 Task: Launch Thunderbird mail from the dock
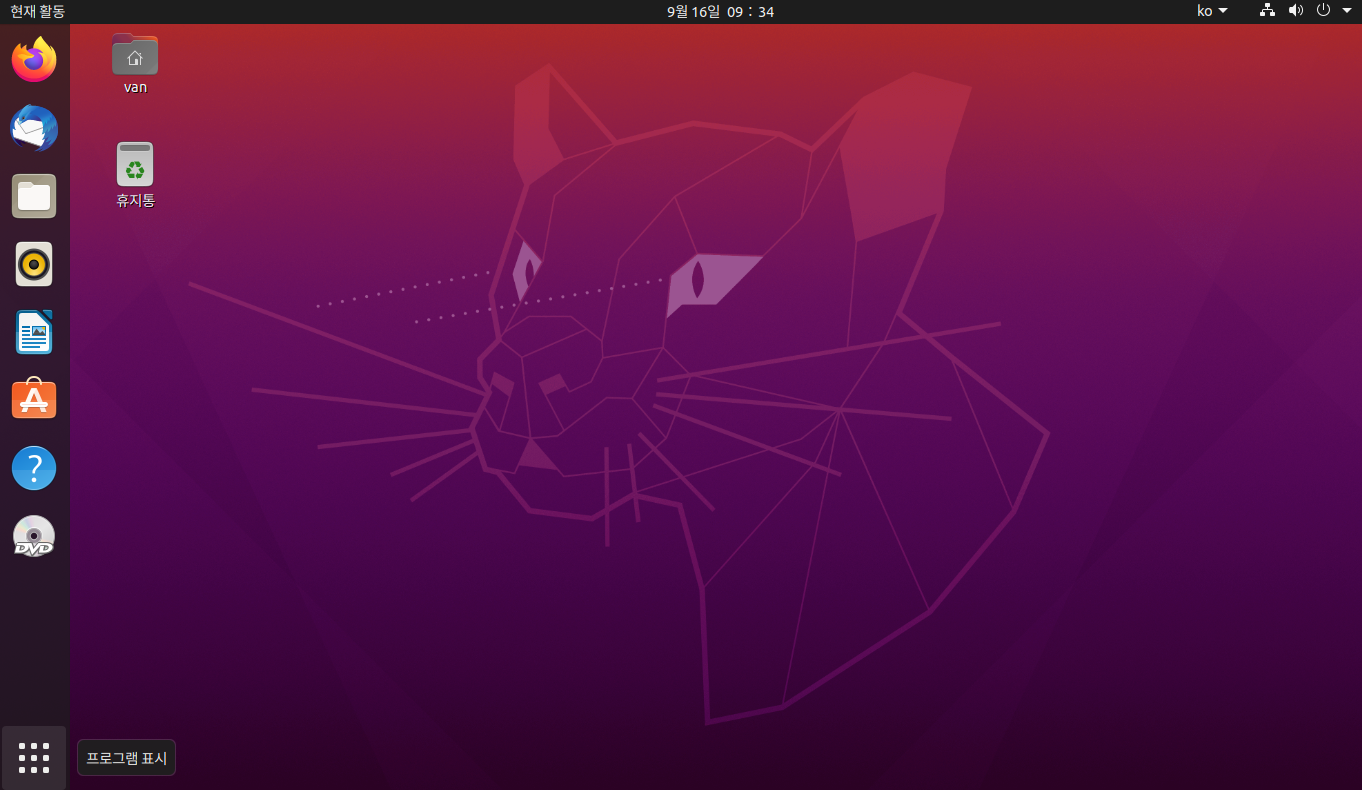tap(34, 128)
